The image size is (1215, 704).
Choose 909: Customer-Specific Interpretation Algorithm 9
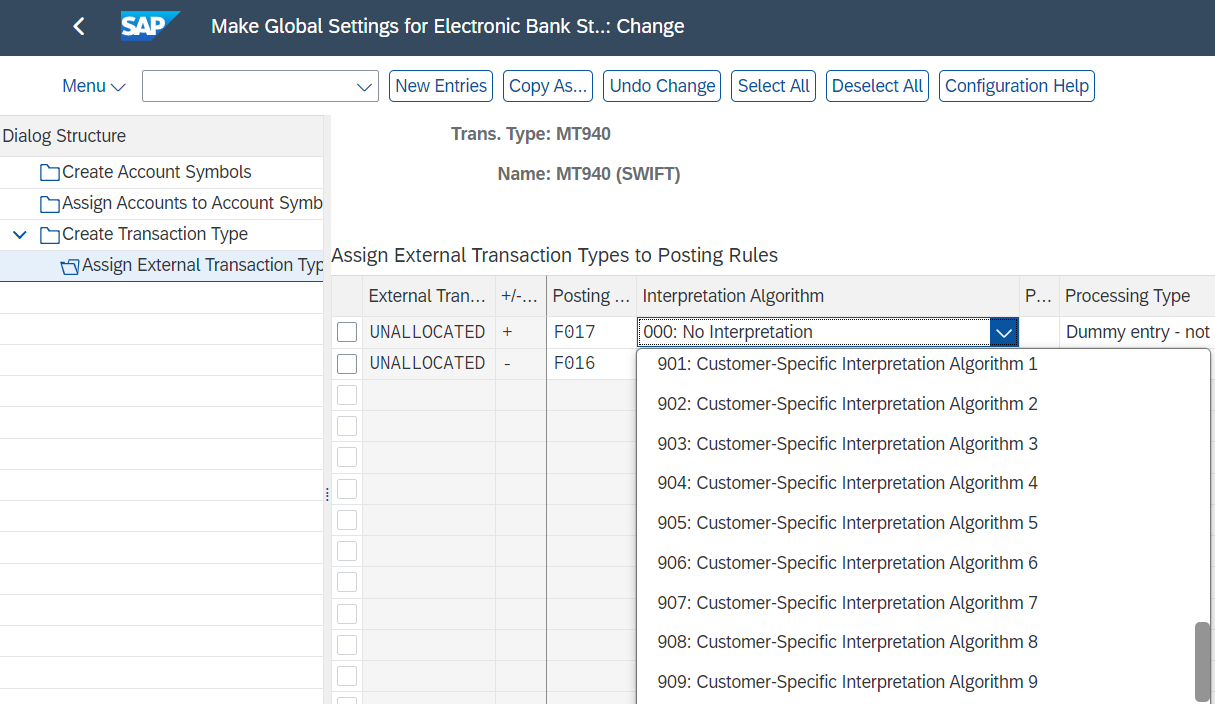click(x=847, y=682)
